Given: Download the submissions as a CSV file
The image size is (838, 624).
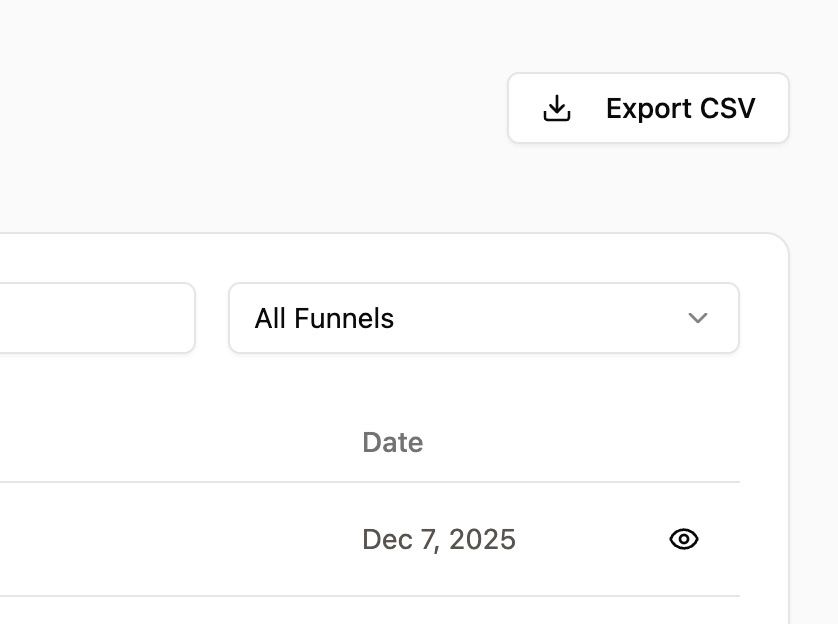Looking at the screenshot, I should pyautogui.click(x=648, y=108).
